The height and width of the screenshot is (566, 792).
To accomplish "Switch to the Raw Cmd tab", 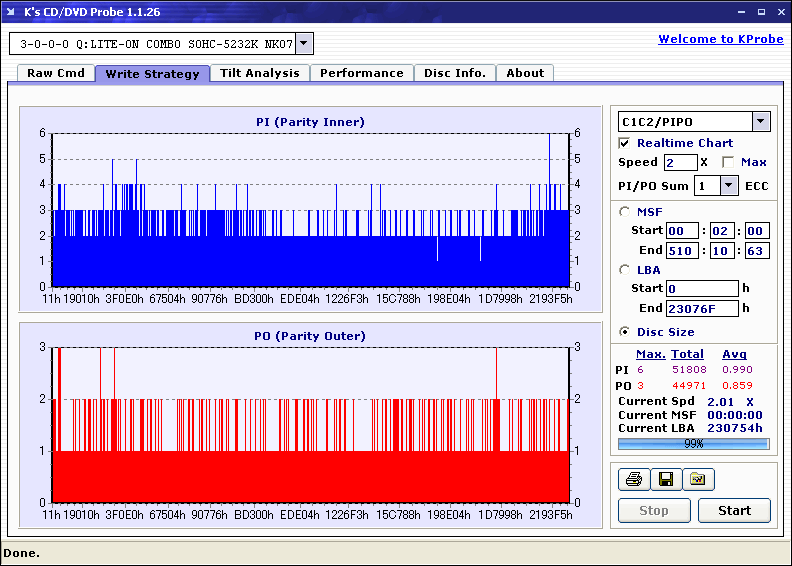I will coord(56,73).
